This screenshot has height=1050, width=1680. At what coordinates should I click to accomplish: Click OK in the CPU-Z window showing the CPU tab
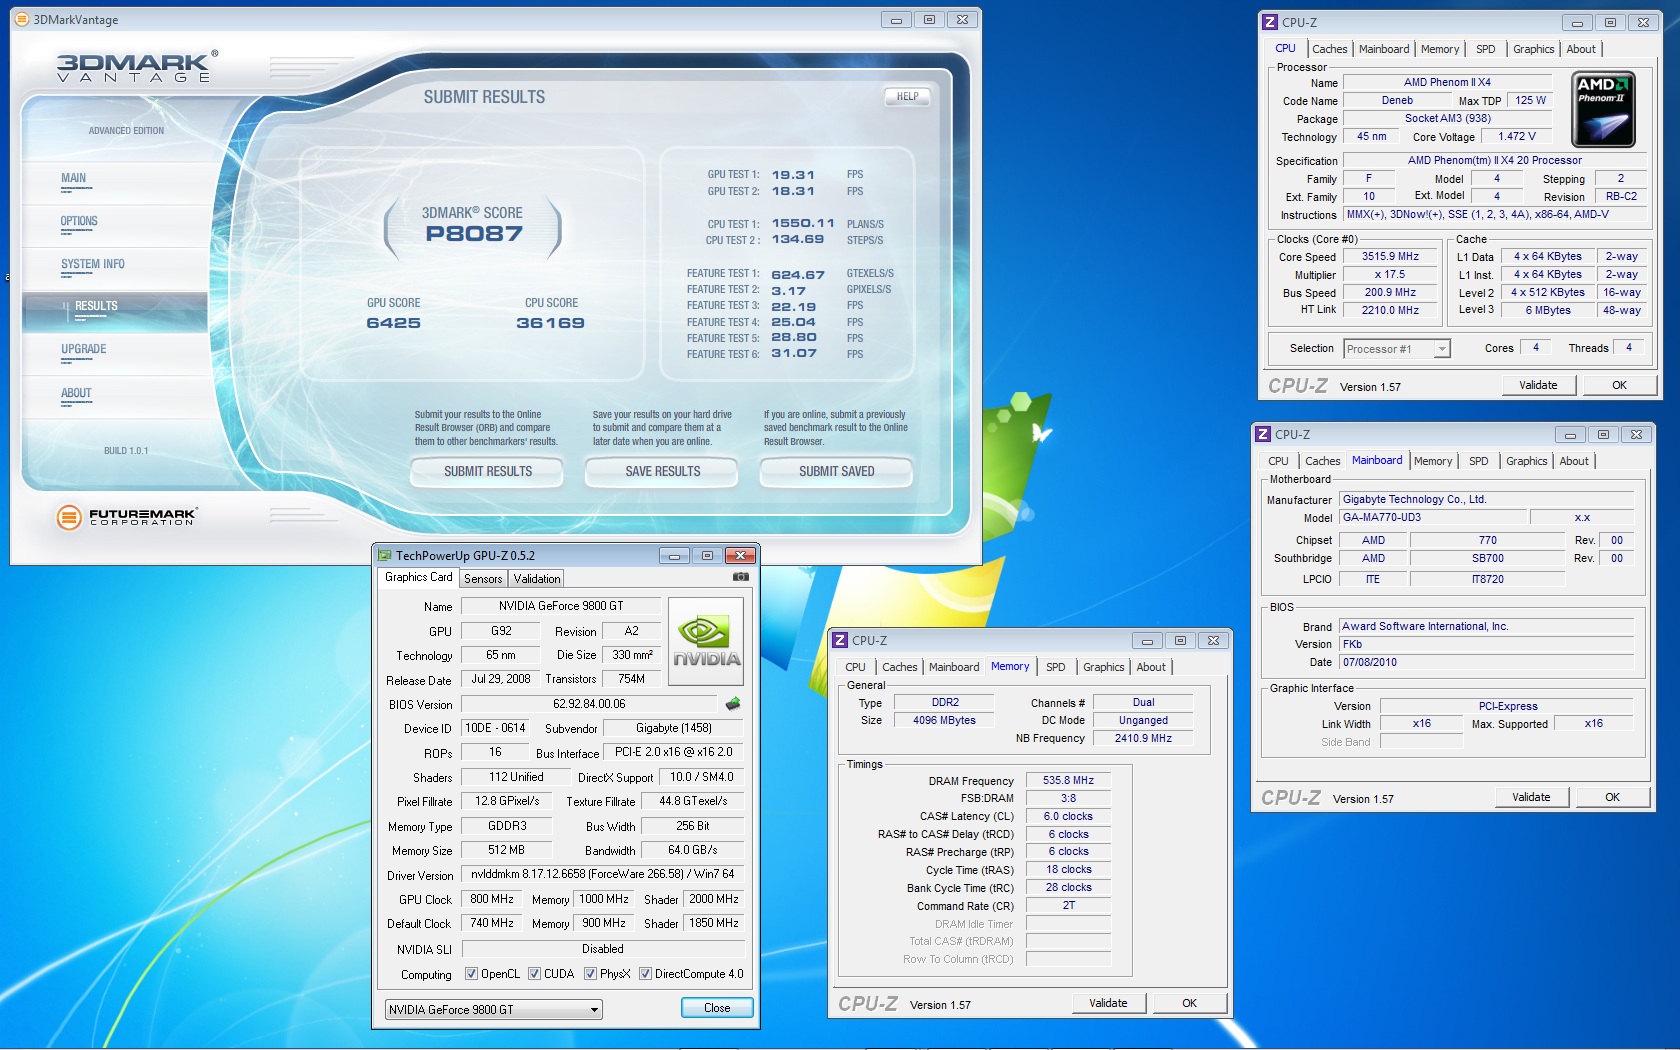tap(1619, 385)
